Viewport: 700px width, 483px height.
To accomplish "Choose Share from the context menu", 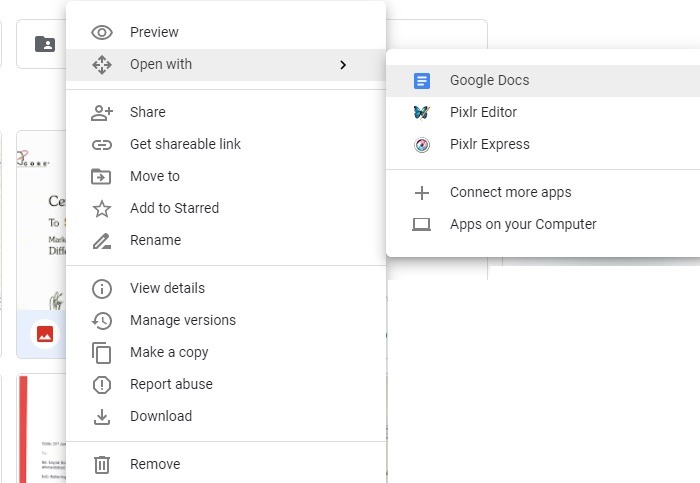I will tap(226, 112).
